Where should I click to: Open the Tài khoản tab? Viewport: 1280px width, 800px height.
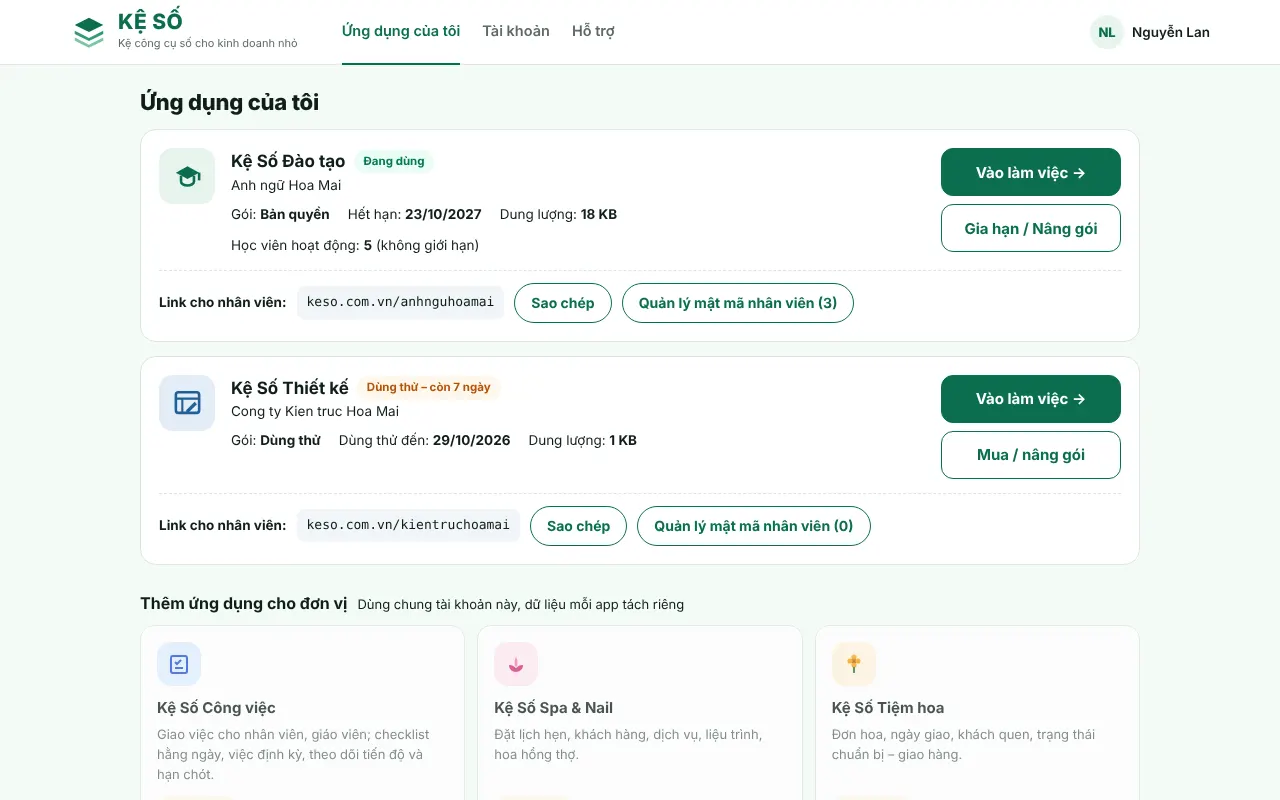coord(516,31)
